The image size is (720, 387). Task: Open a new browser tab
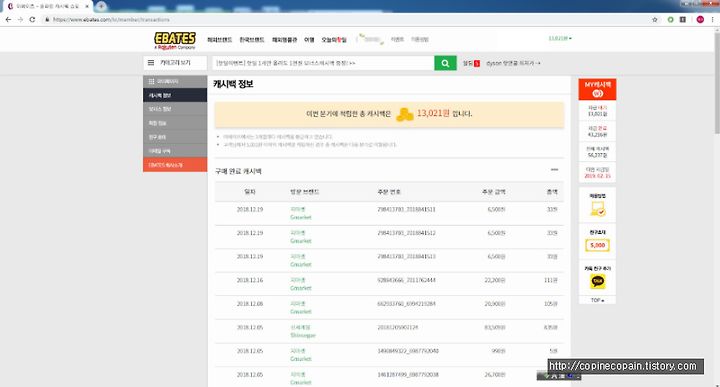tap(101, 6)
